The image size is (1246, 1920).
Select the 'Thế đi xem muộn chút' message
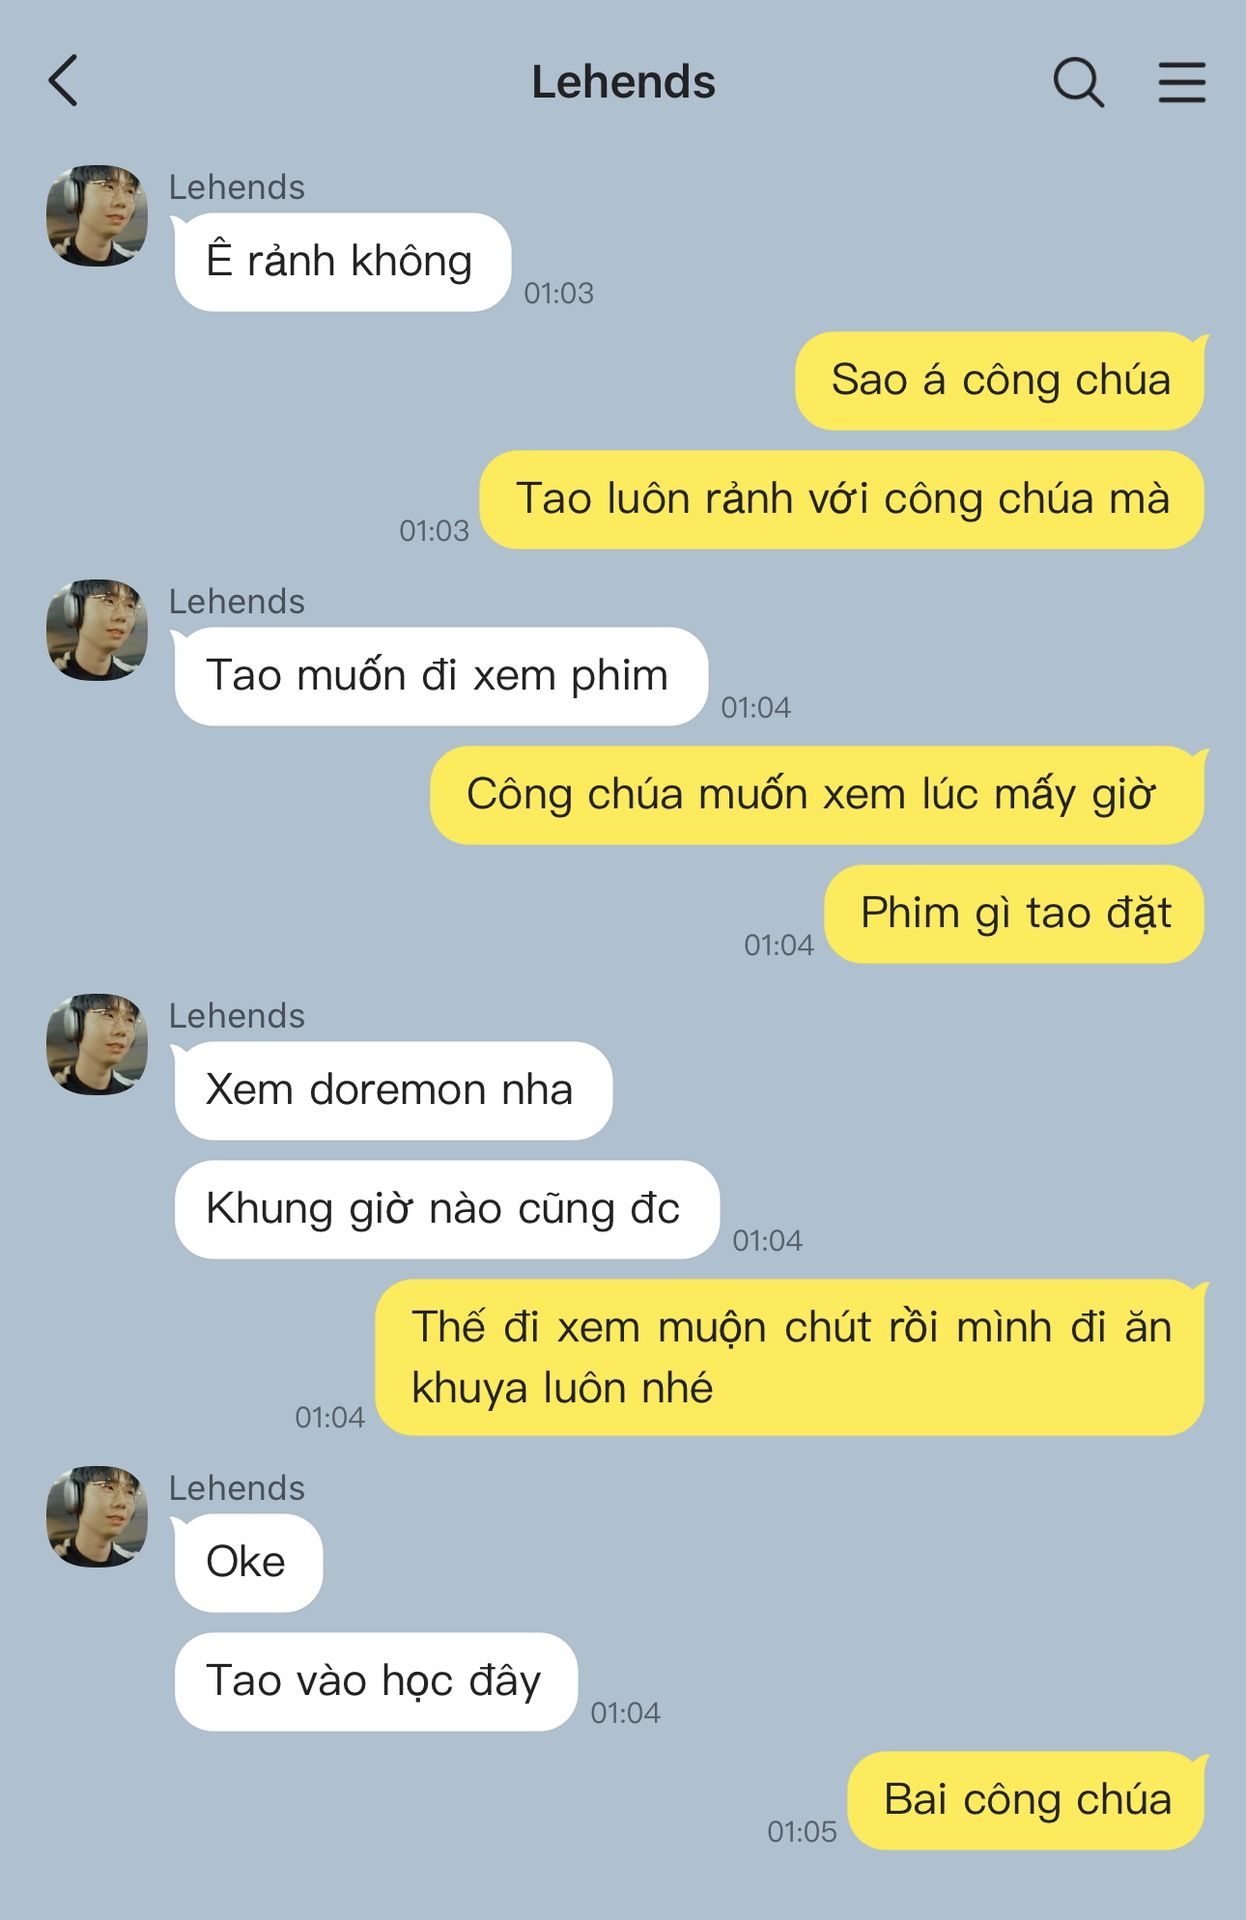(790, 1357)
